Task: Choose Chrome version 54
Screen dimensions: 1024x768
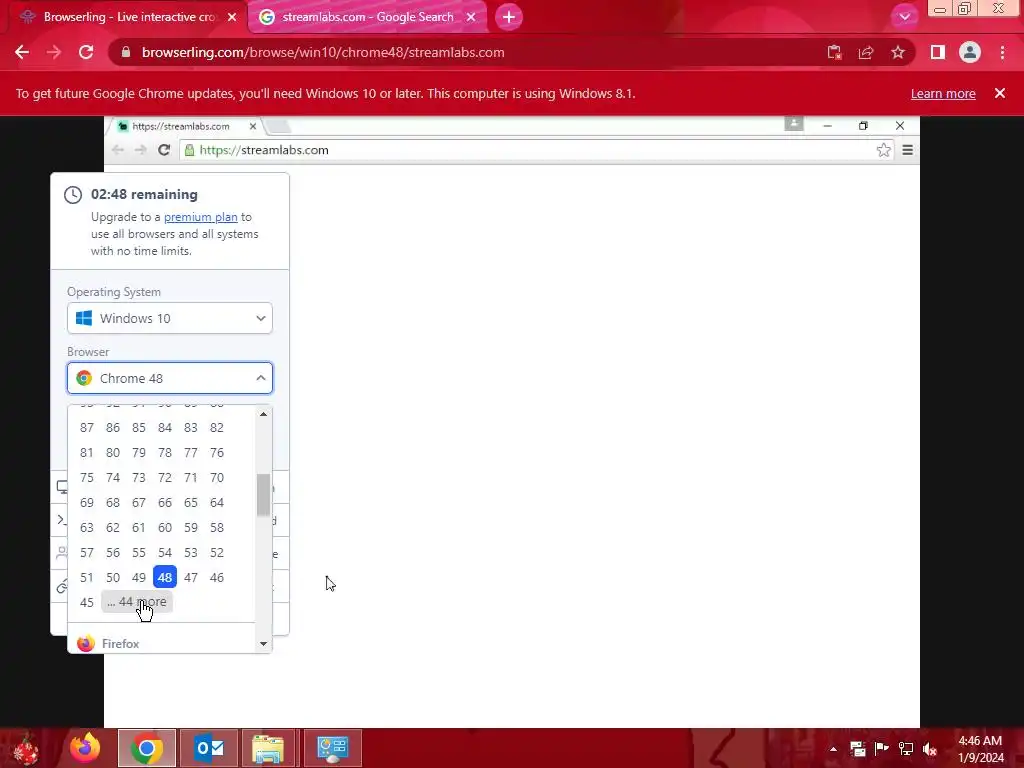Action: pos(165,552)
